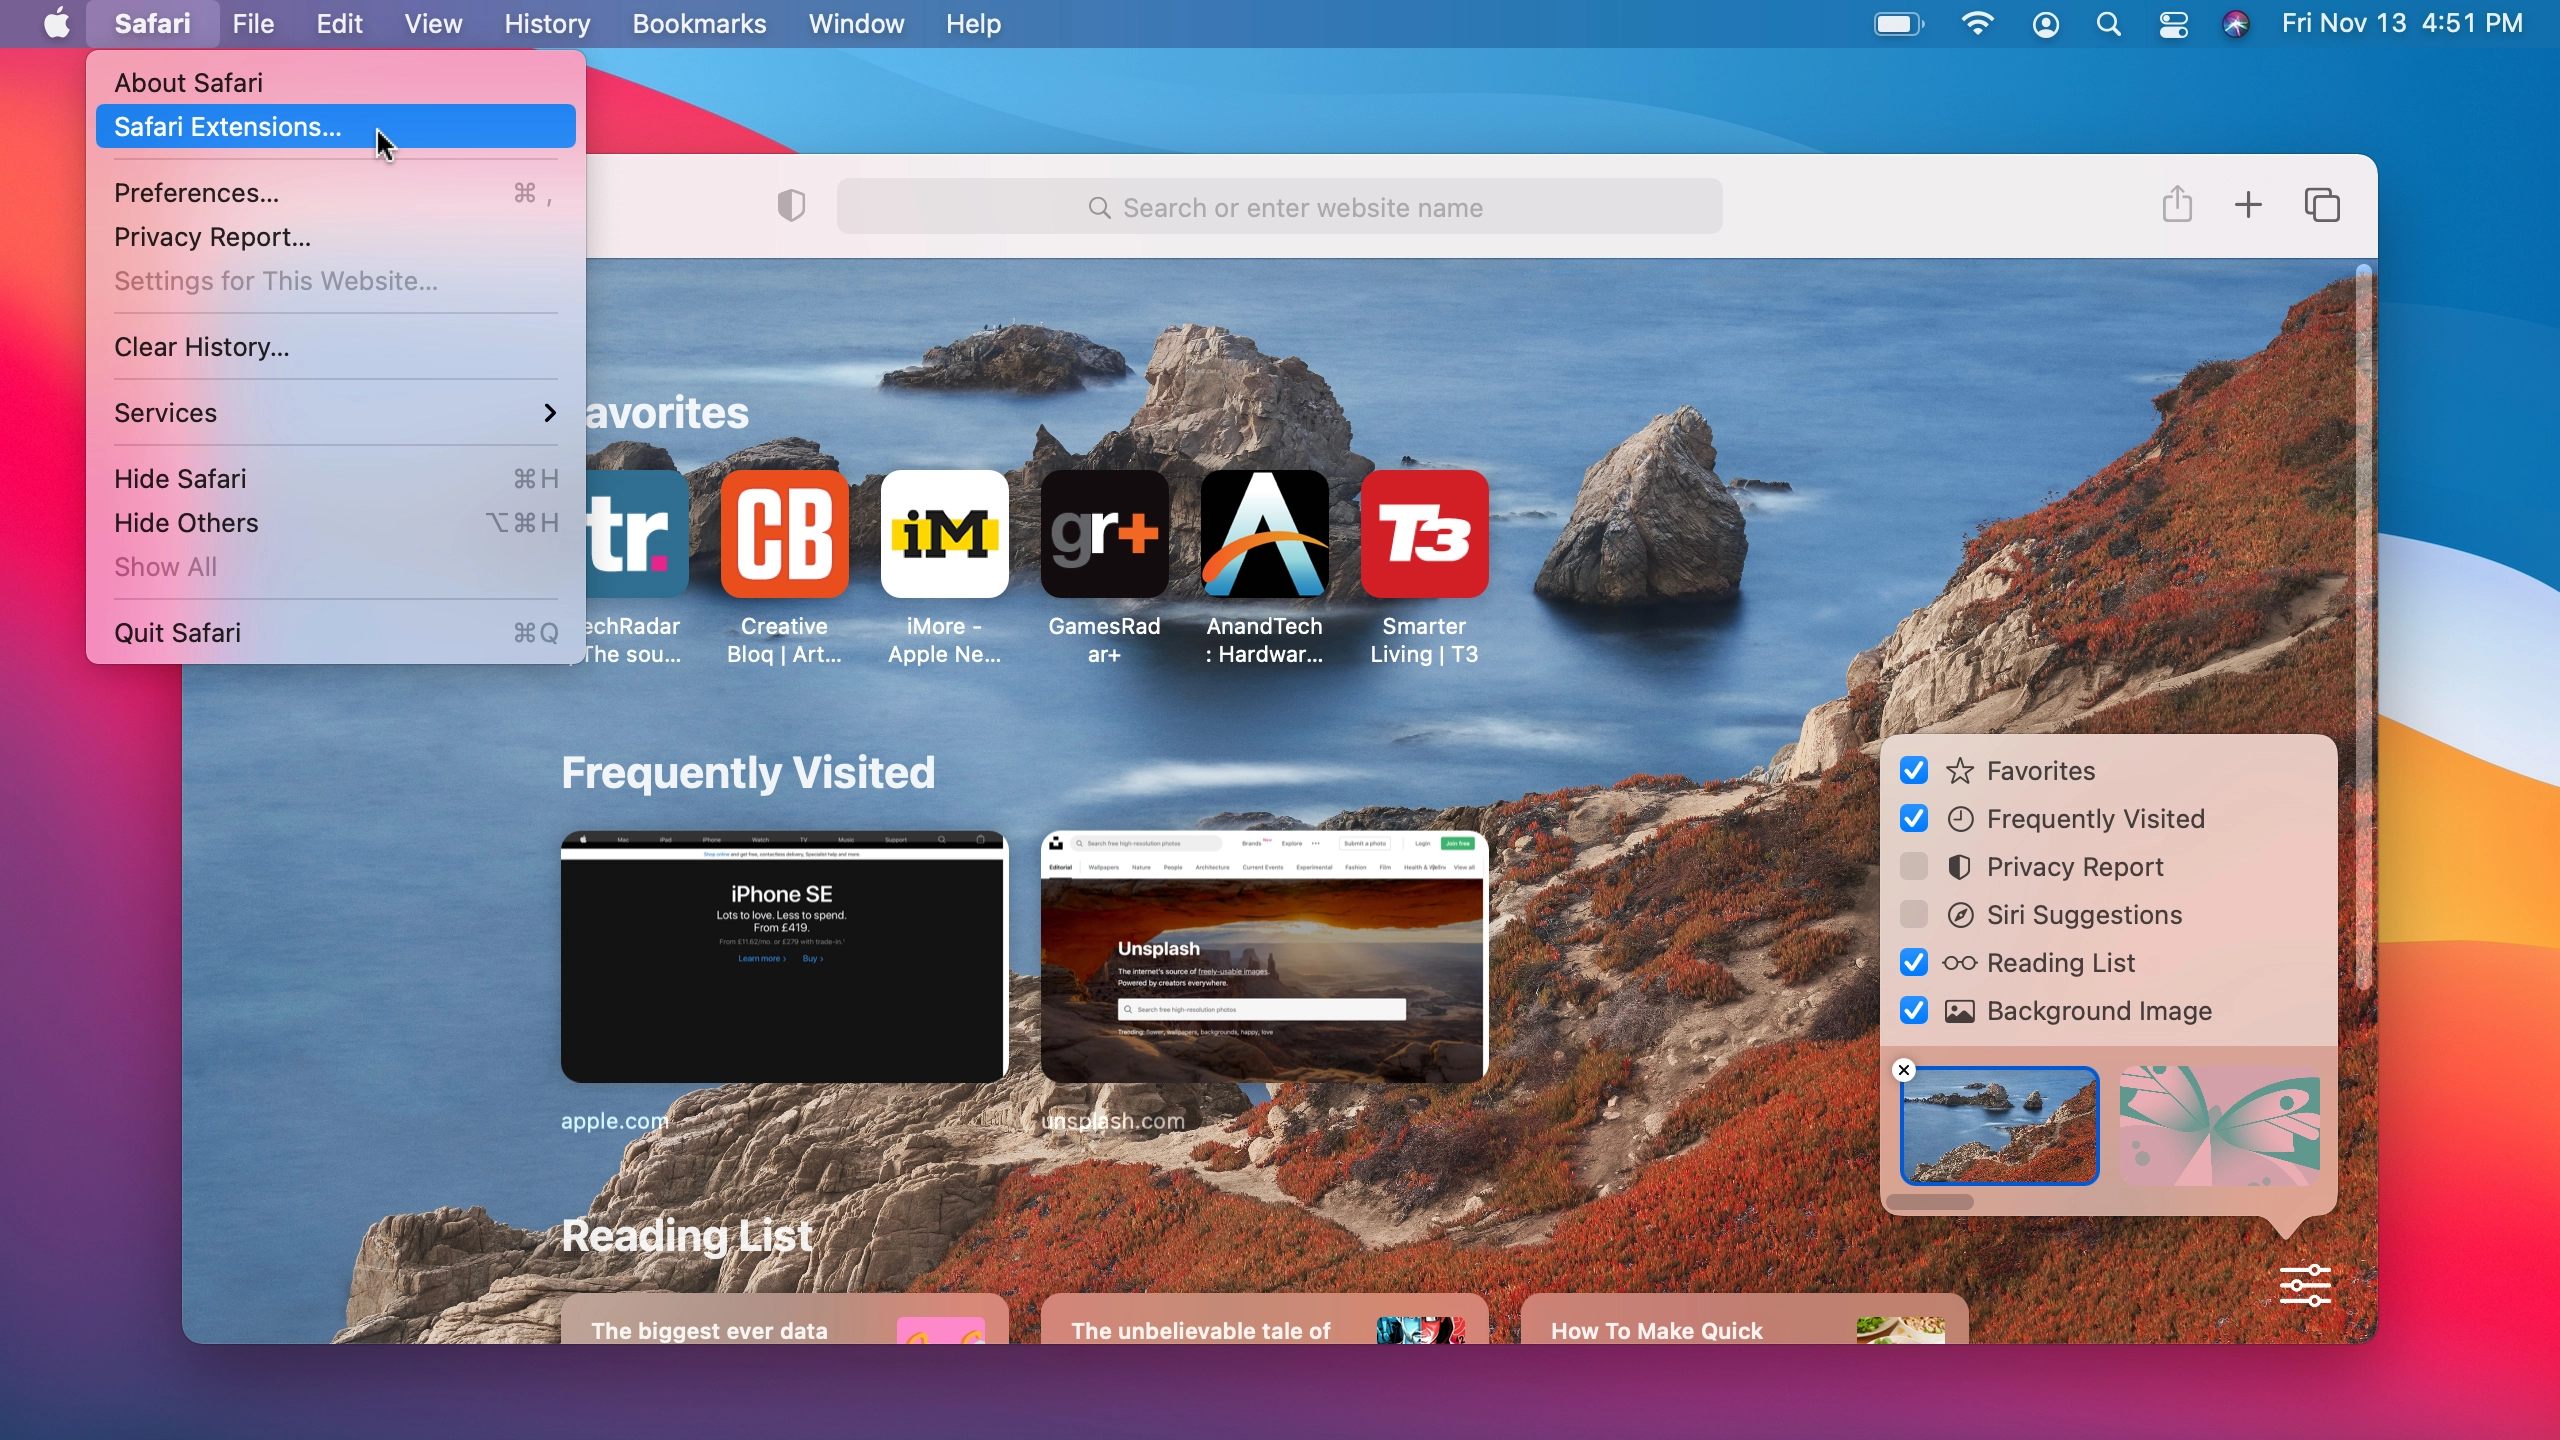
Task: Open 'How To Make Quick' reading list item
Action: pyautogui.click(x=1745, y=1320)
